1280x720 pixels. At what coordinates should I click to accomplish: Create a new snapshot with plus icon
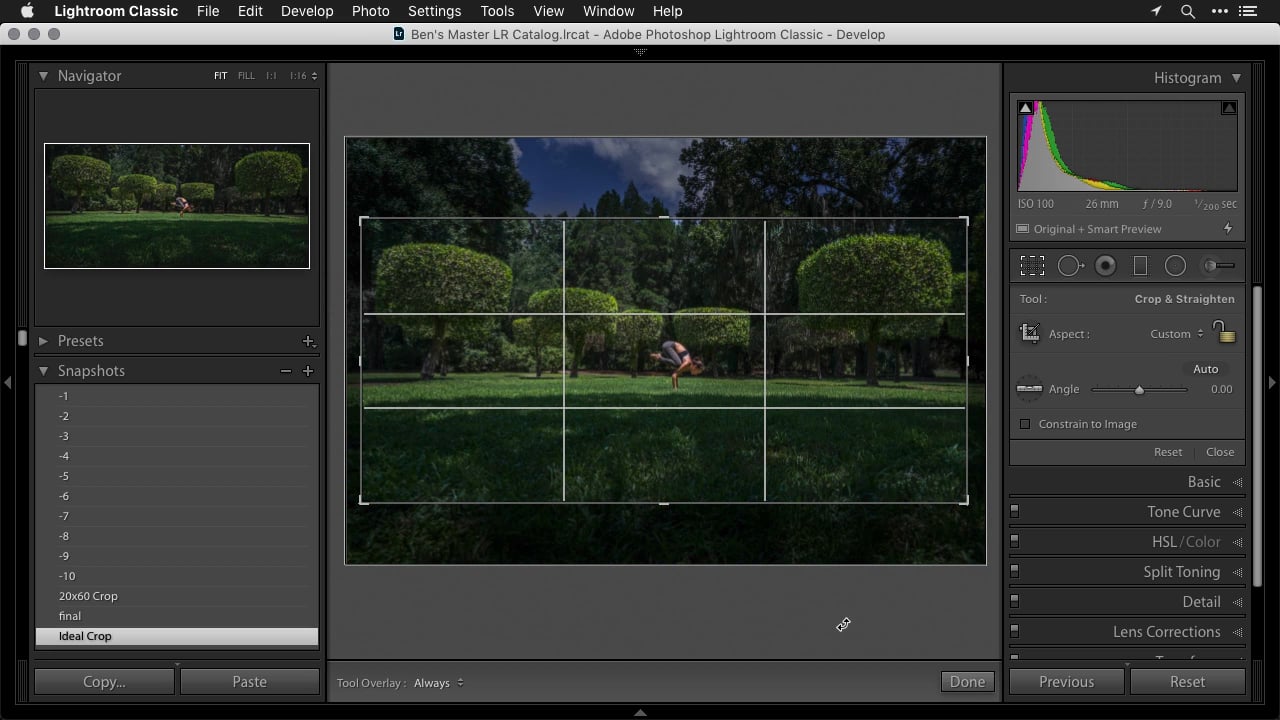pyautogui.click(x=308, y=371)
